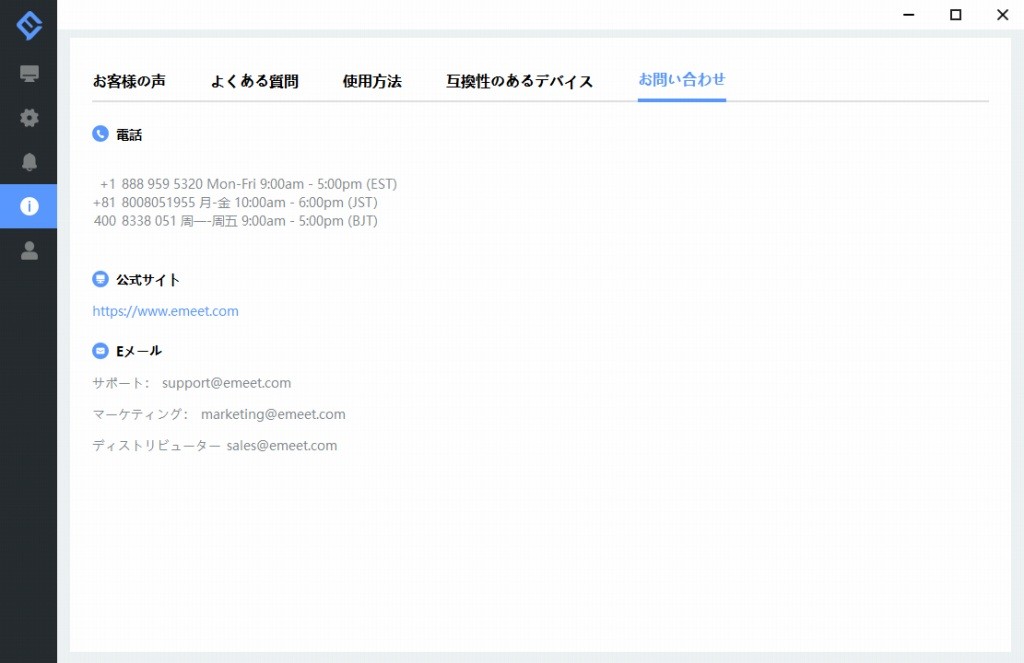Viewport: 1024px width, 663px height.
Task: Open the 互換性のあるデバイス tab
Action: tap(520, 81)
